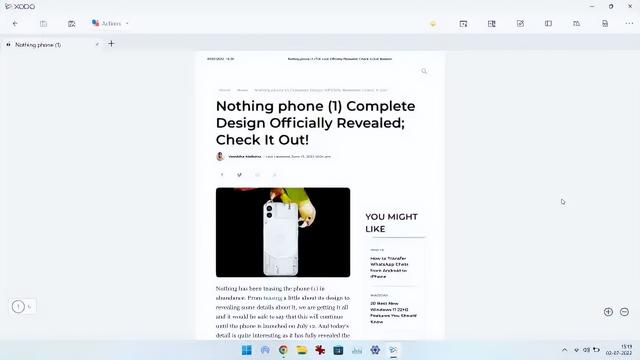
Task: Zoom in with the plus circle
Action: pyautogui.click(x=608, y=312)
